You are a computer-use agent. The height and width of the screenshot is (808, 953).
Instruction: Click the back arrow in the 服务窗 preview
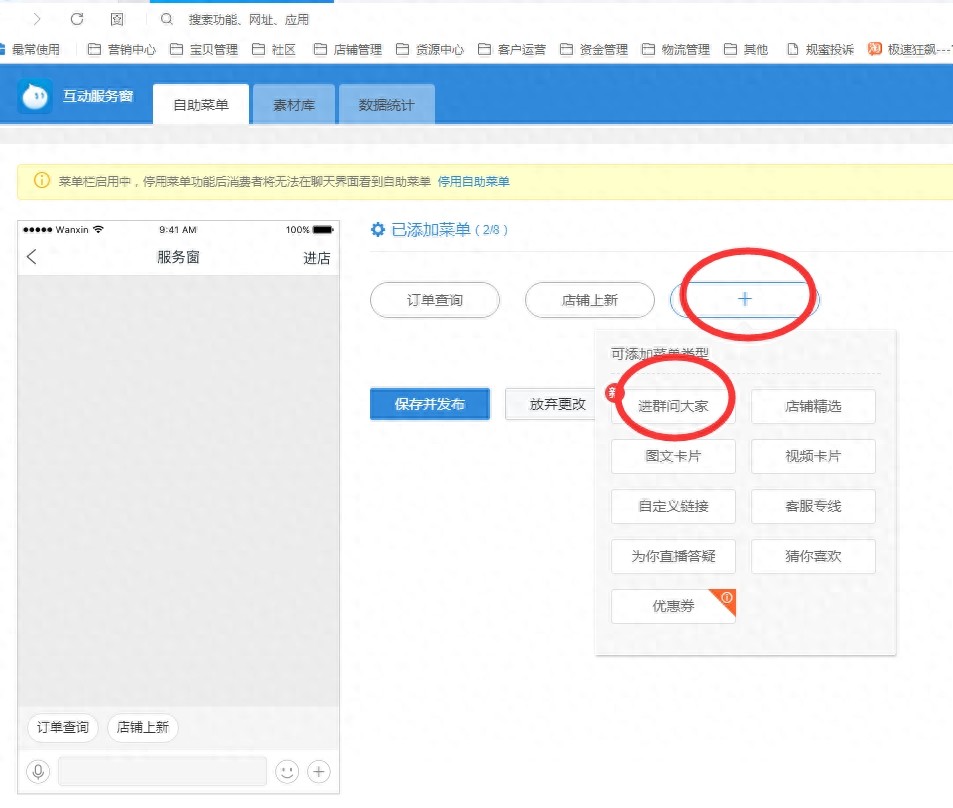click(x=30, y=256)
